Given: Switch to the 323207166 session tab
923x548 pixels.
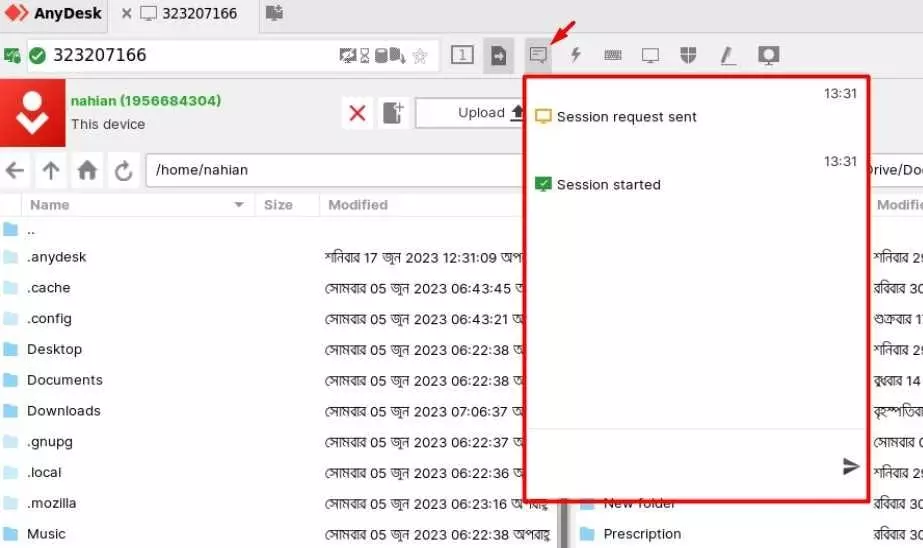Looking at the screenshot, I should point(190,13).
